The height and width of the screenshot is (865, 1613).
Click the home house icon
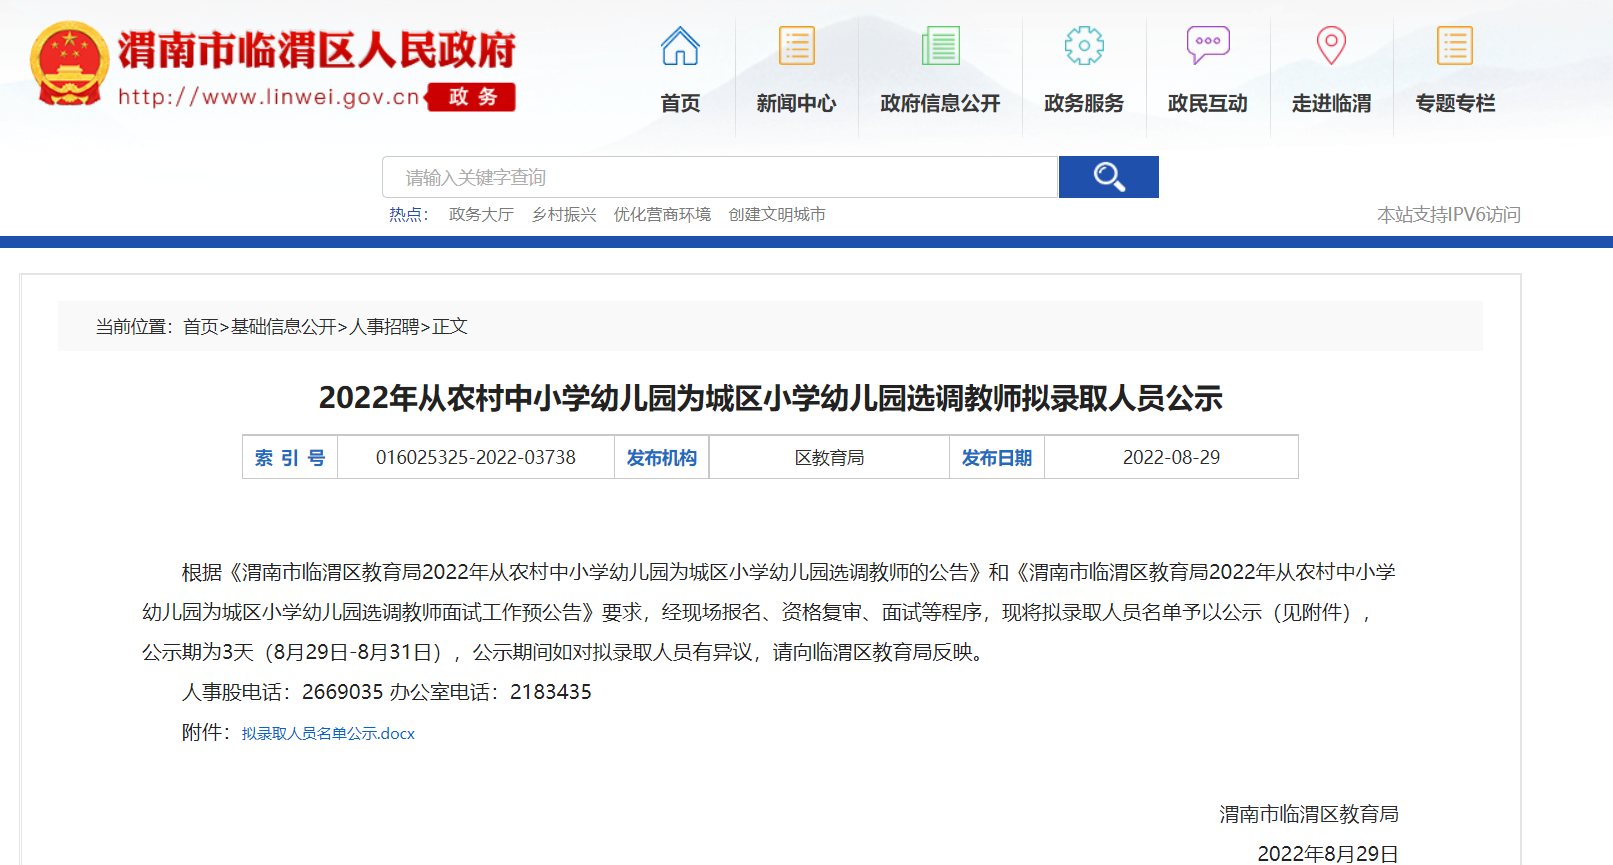(x=680, y=46)
